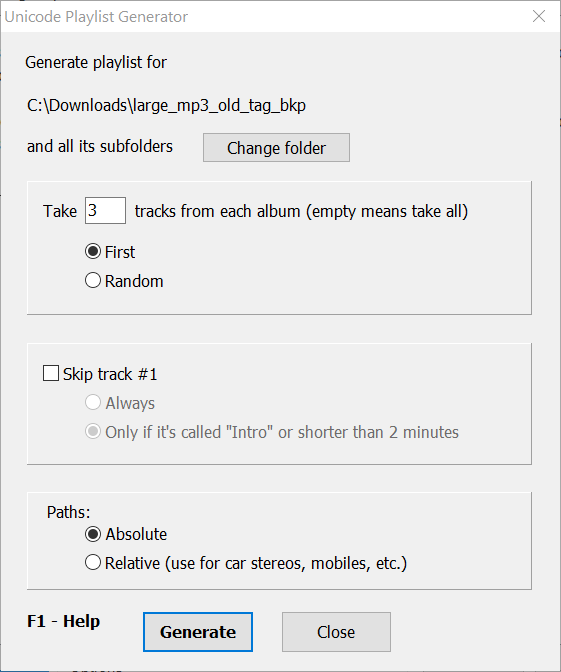Close the dialog with the title bar X
561x672 pixels.
[x=539, y=16]
